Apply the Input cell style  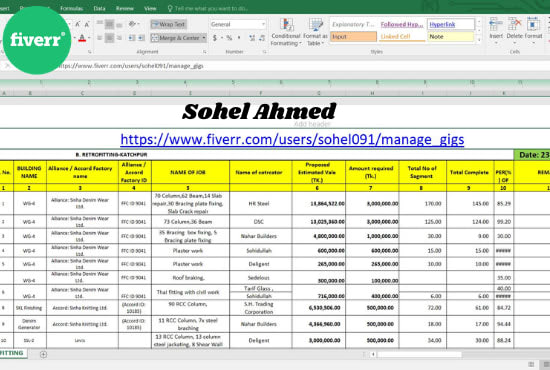tap(353, 36)
